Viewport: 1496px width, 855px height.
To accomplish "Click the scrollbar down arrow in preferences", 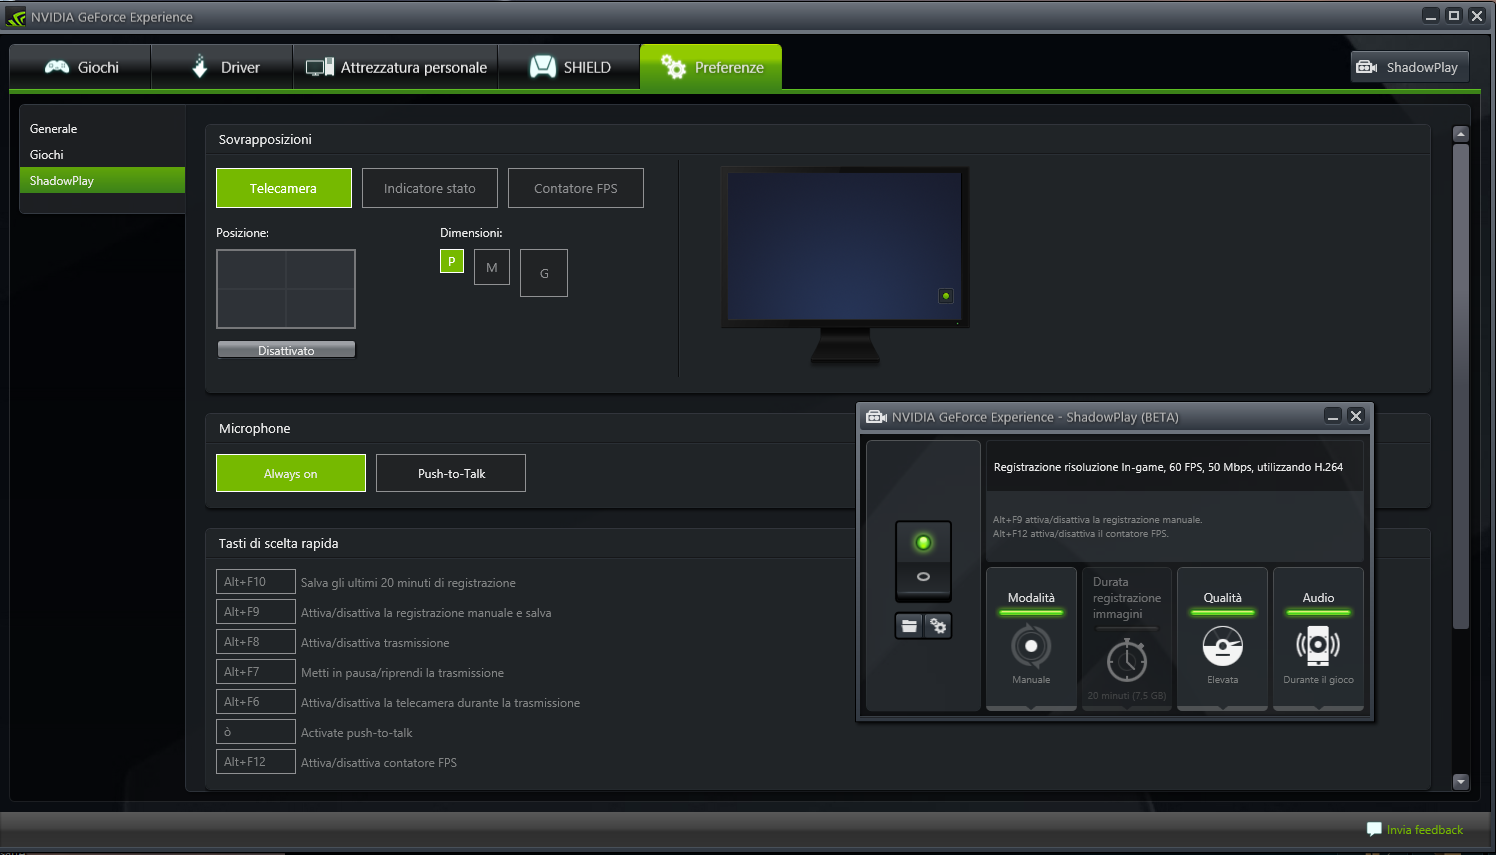I will click(1461, 782).
